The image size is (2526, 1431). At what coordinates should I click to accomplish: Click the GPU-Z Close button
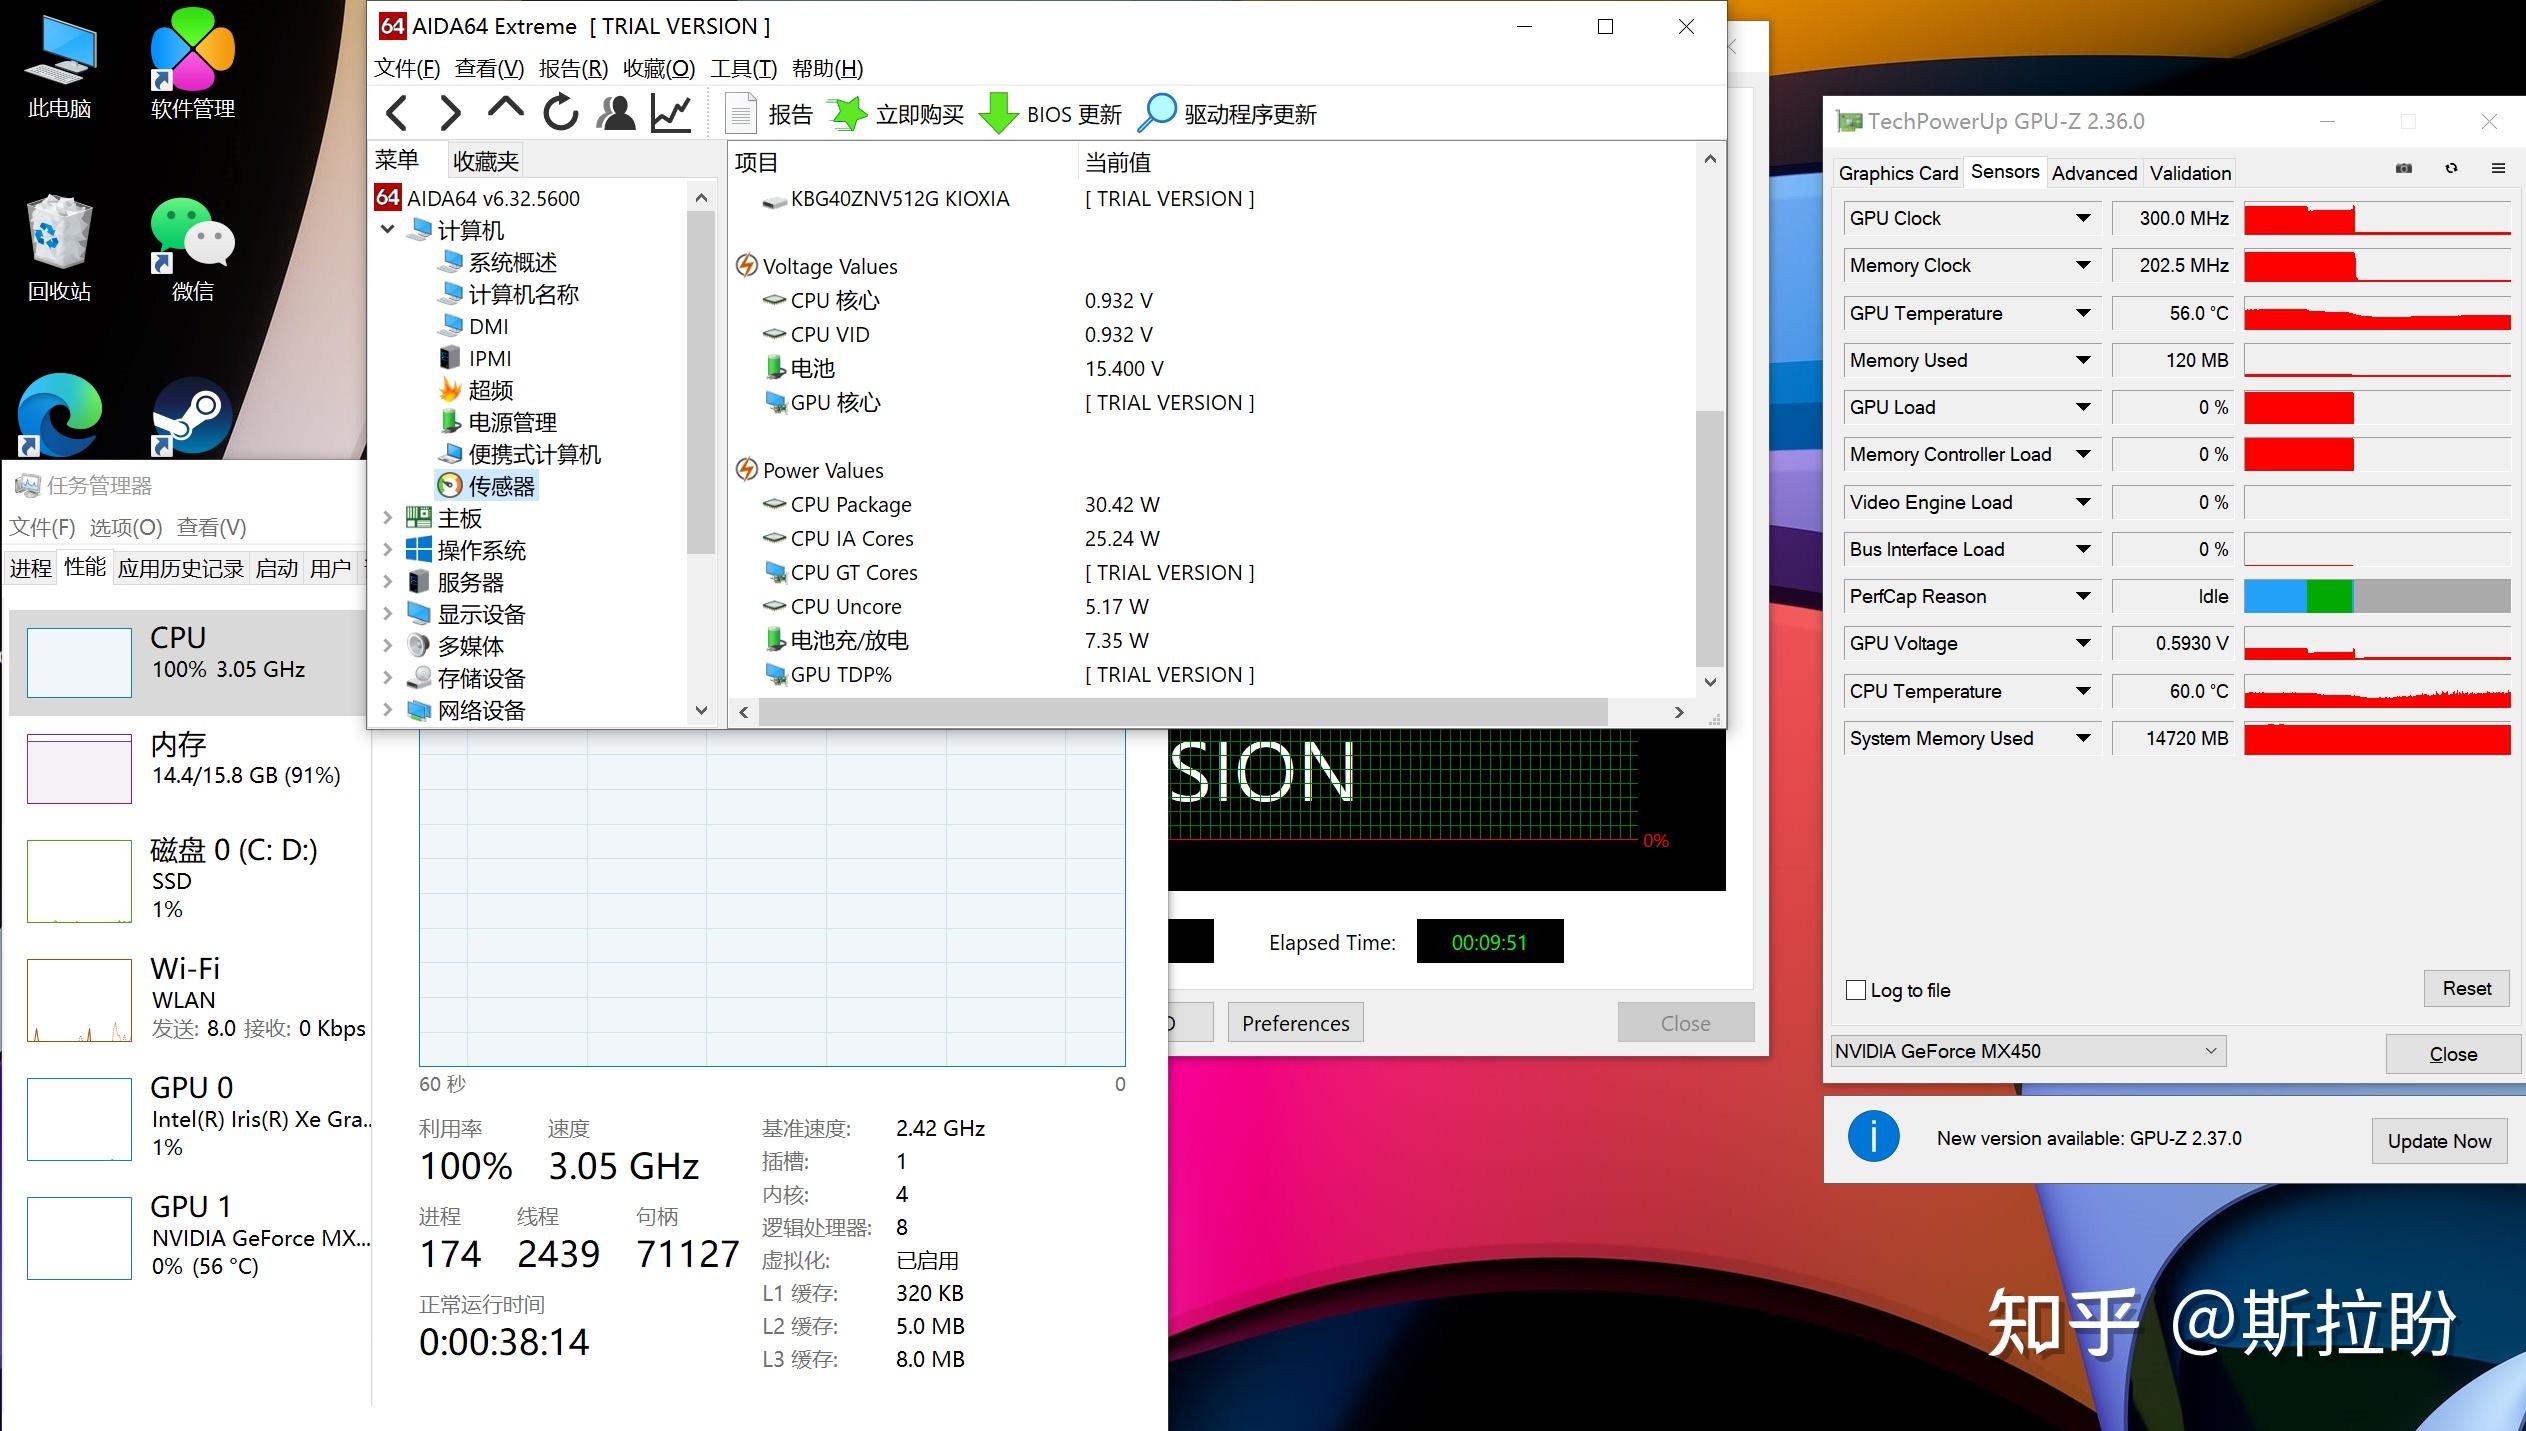(x=2453, y=1054)
